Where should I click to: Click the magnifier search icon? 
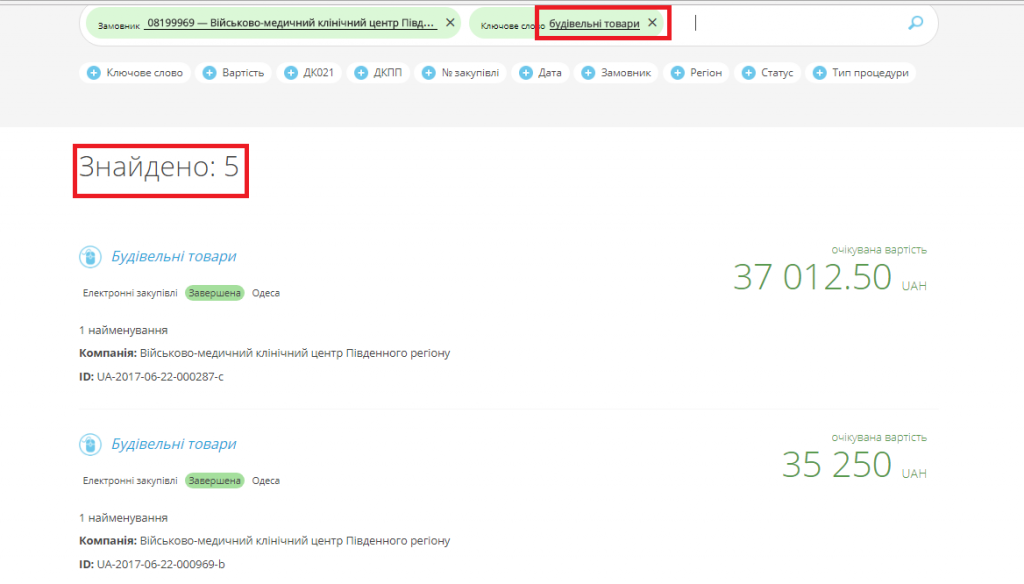(x=915, y=23)
